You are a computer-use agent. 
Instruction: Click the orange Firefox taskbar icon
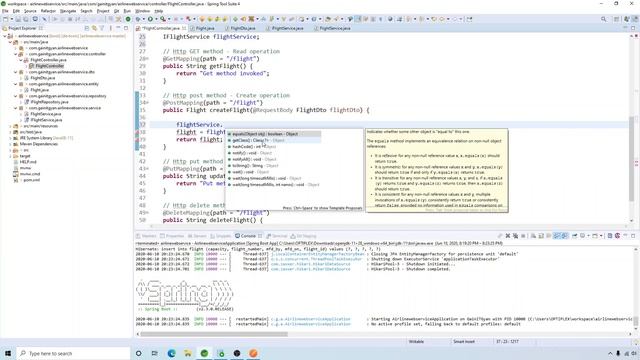pyautogui.click(x=253, y=353)
